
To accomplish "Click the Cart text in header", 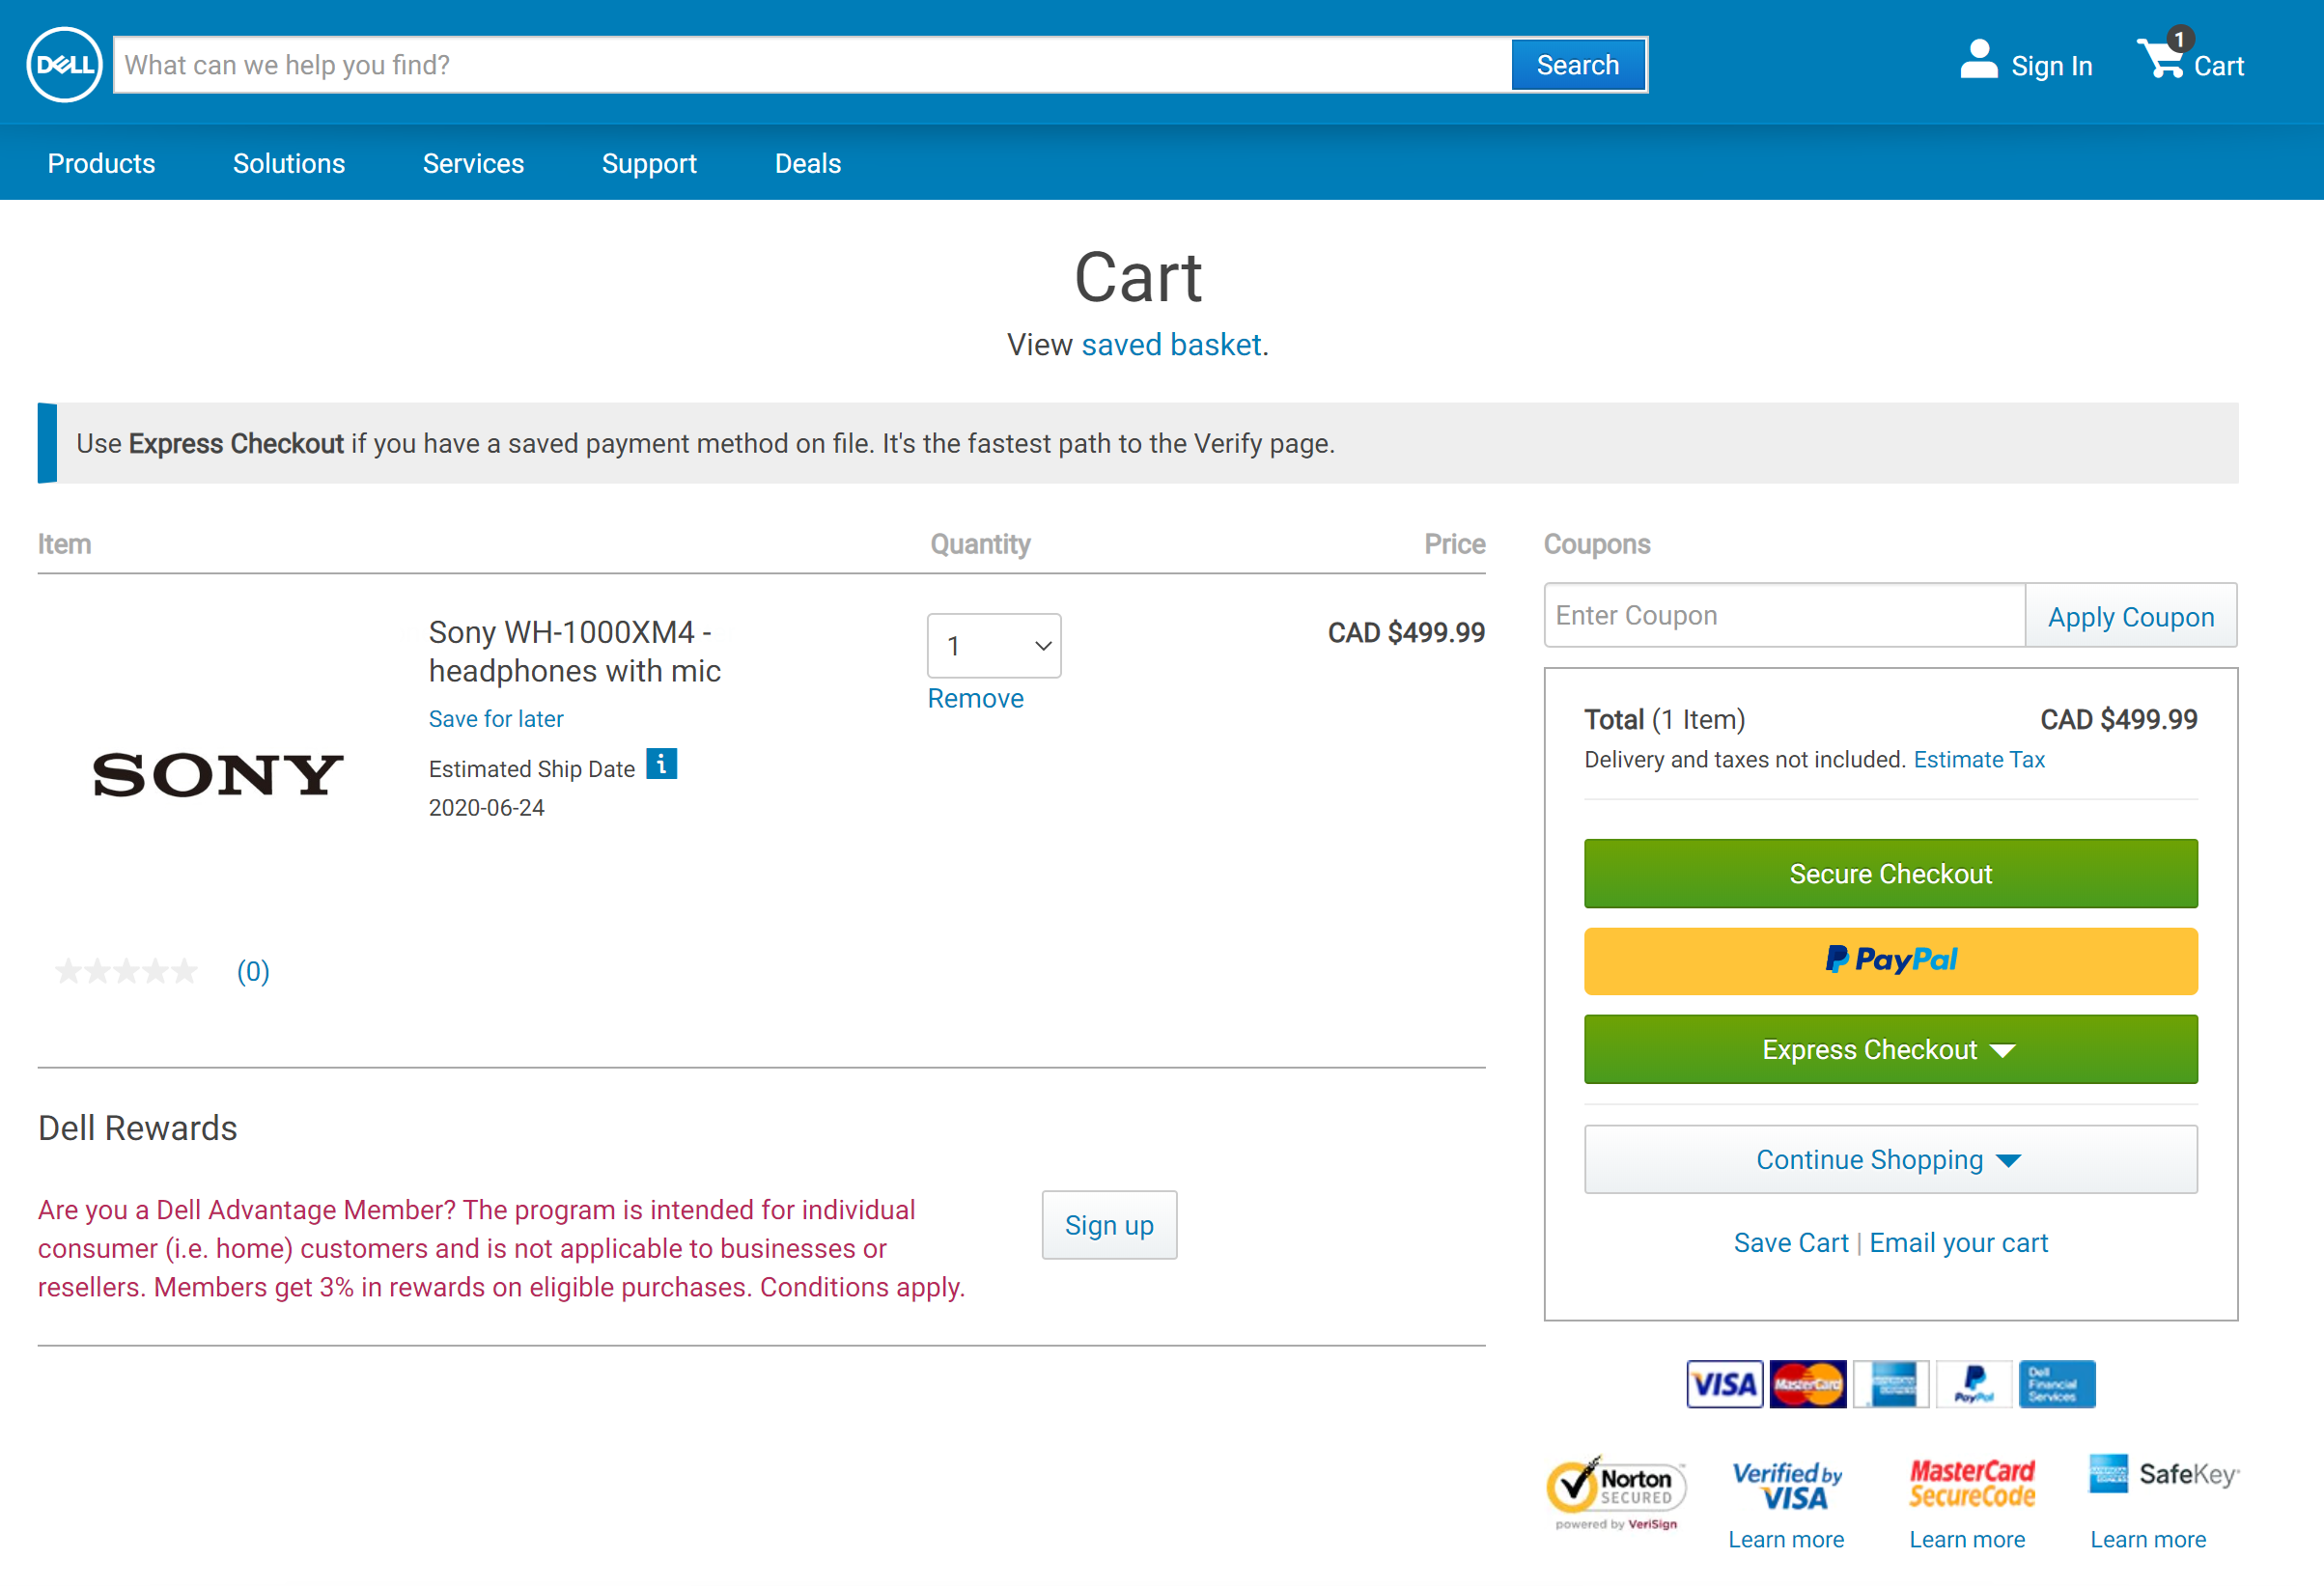I will (x=2218, y=66).
